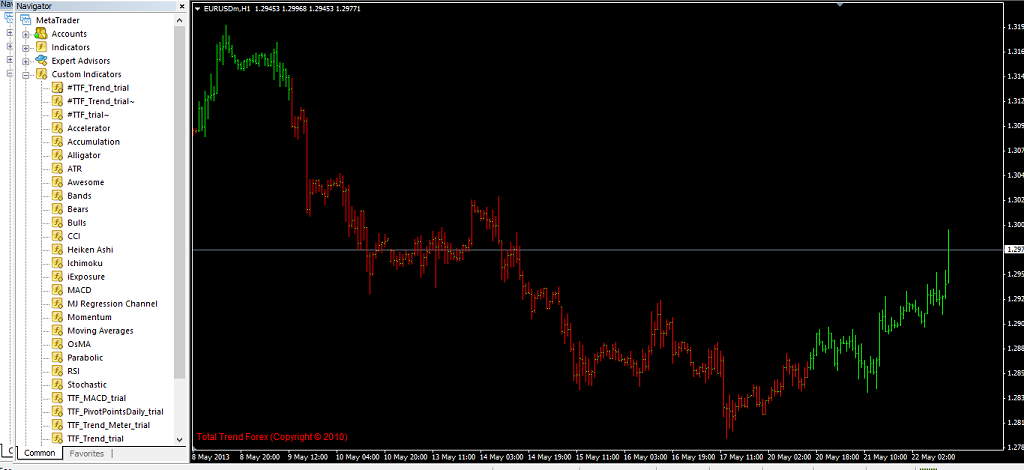The image size is (1024, 470).
Task: Expand the Expert Advisors tree node
Action: pyautogui.click(x=26, y=61)
